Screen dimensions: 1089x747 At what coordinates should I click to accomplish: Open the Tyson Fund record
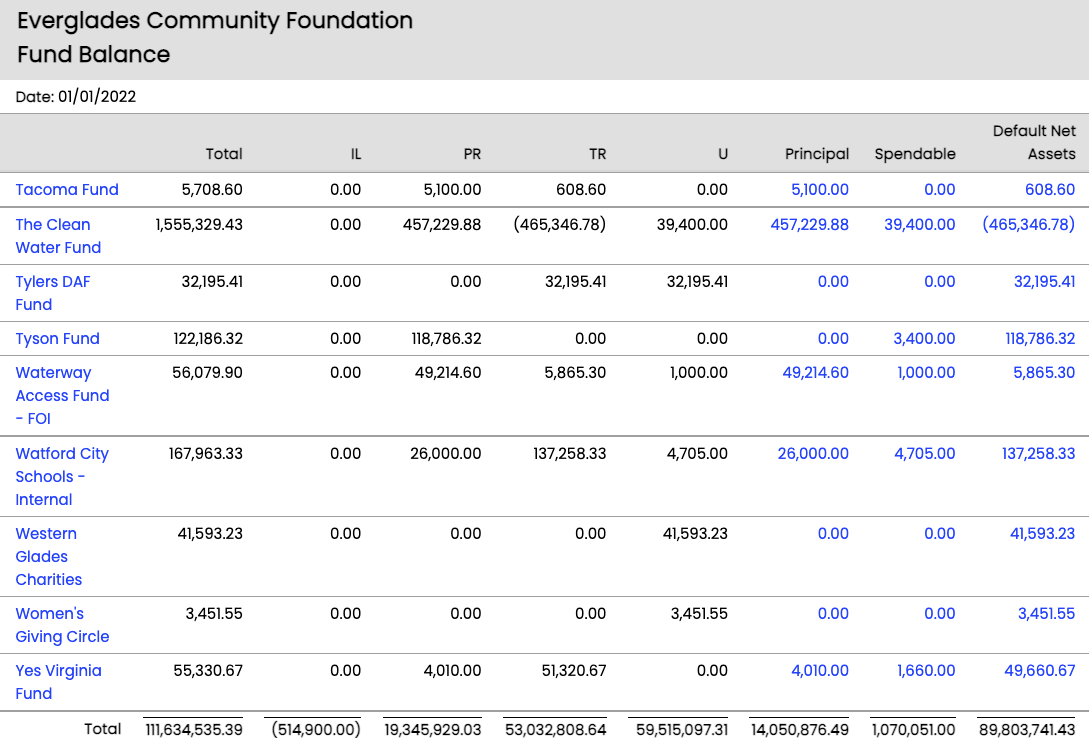coord(57,338)
